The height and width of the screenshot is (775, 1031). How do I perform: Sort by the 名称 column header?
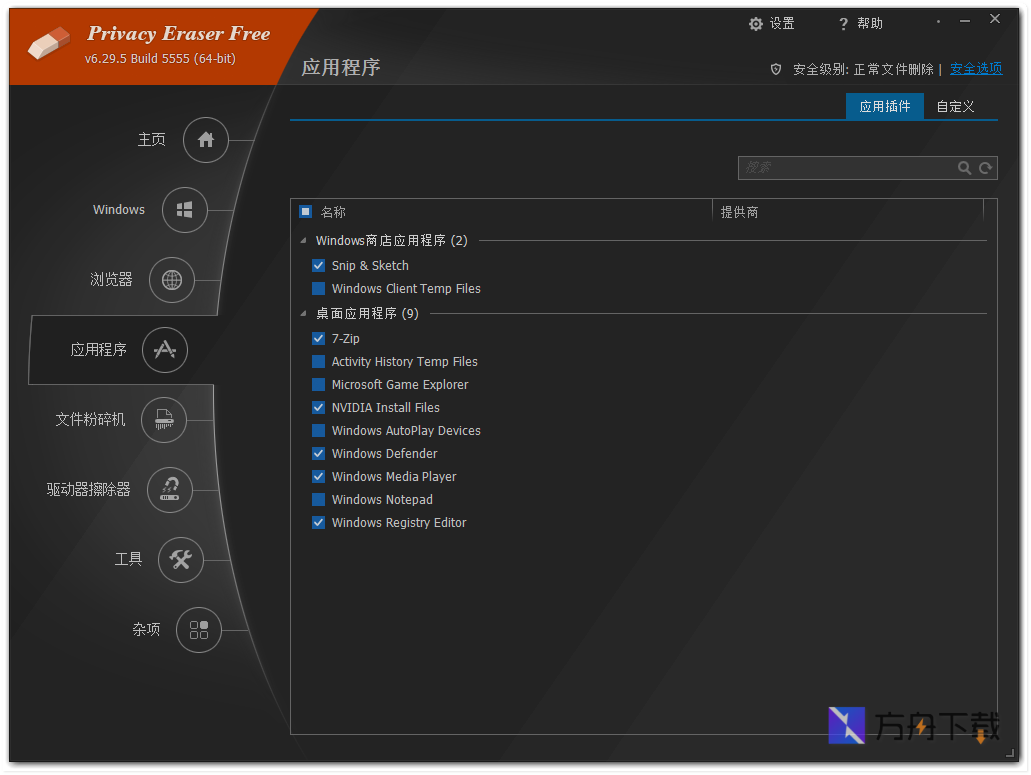[333, 212]
